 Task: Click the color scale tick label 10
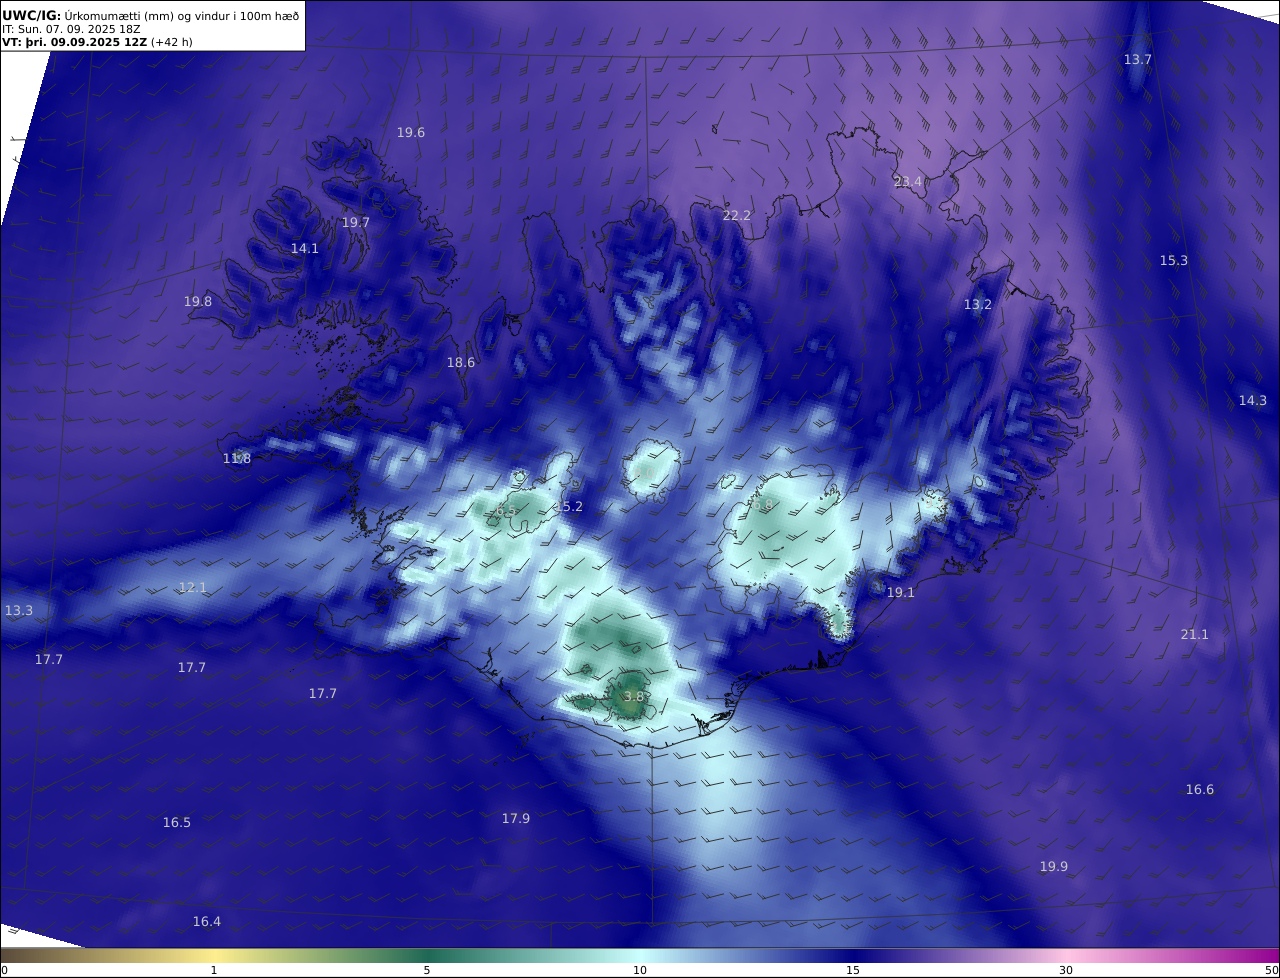[x=640, y=970]
